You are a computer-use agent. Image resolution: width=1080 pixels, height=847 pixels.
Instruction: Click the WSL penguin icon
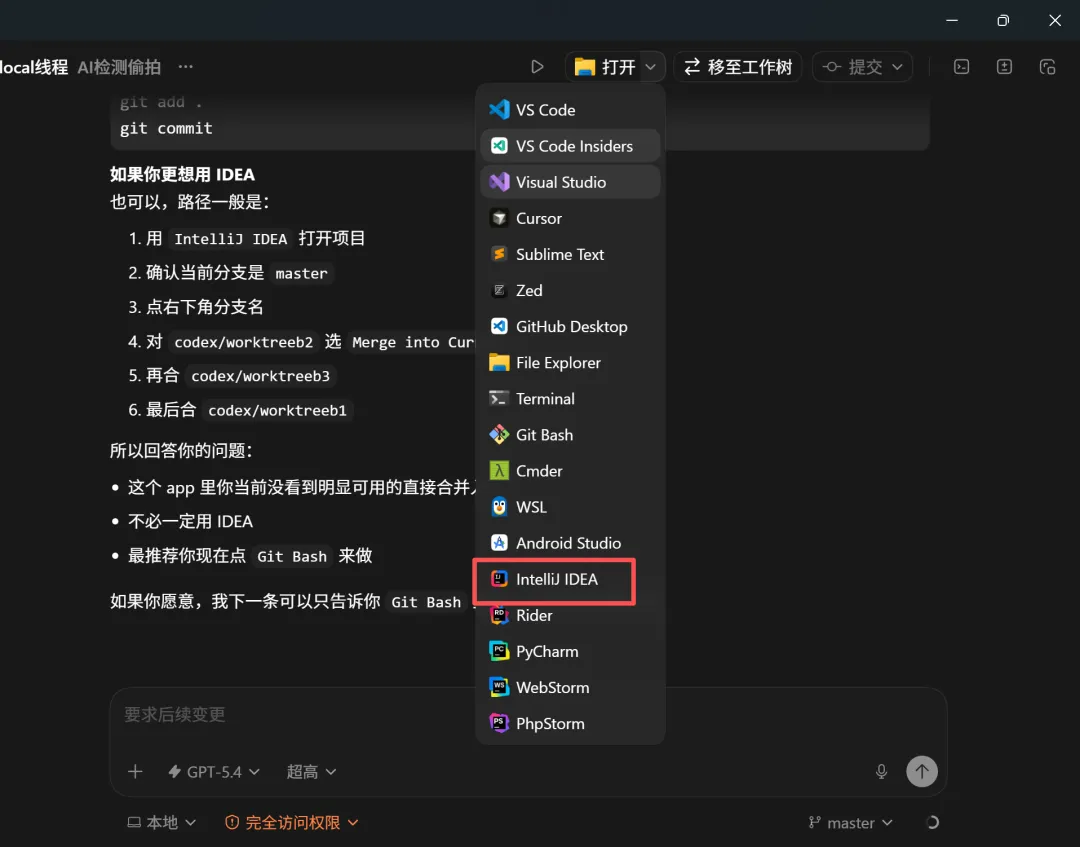coord(499,507)
